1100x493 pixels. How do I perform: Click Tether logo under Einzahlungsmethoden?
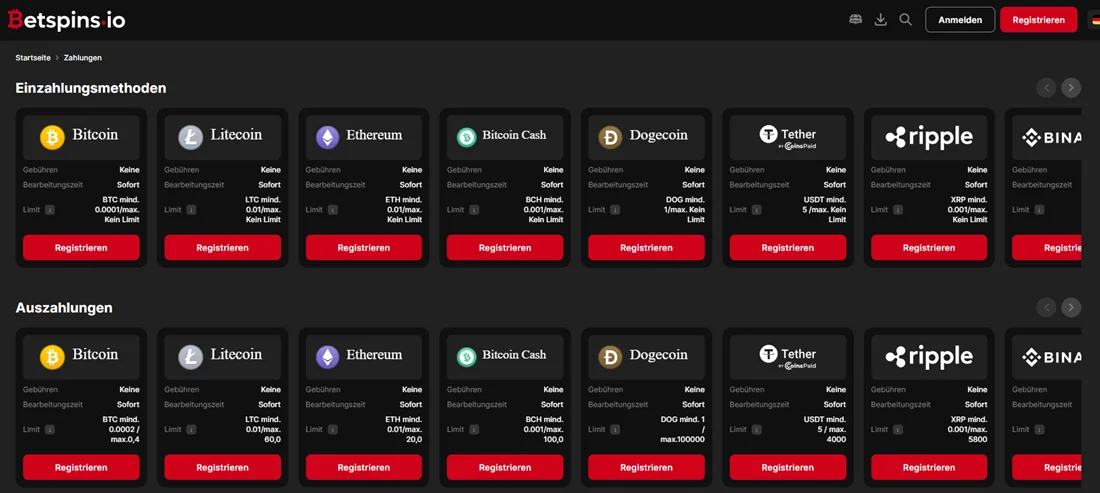[788, 137]
